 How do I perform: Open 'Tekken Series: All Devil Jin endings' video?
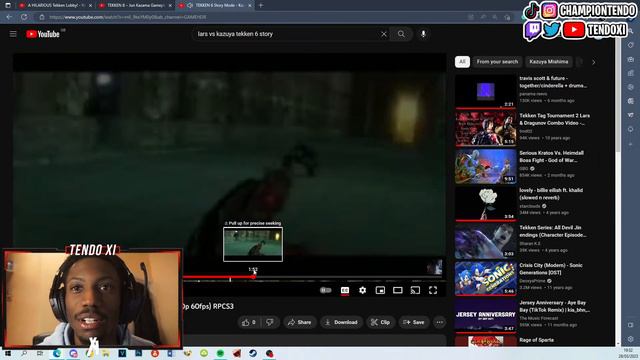coord(553,231)
